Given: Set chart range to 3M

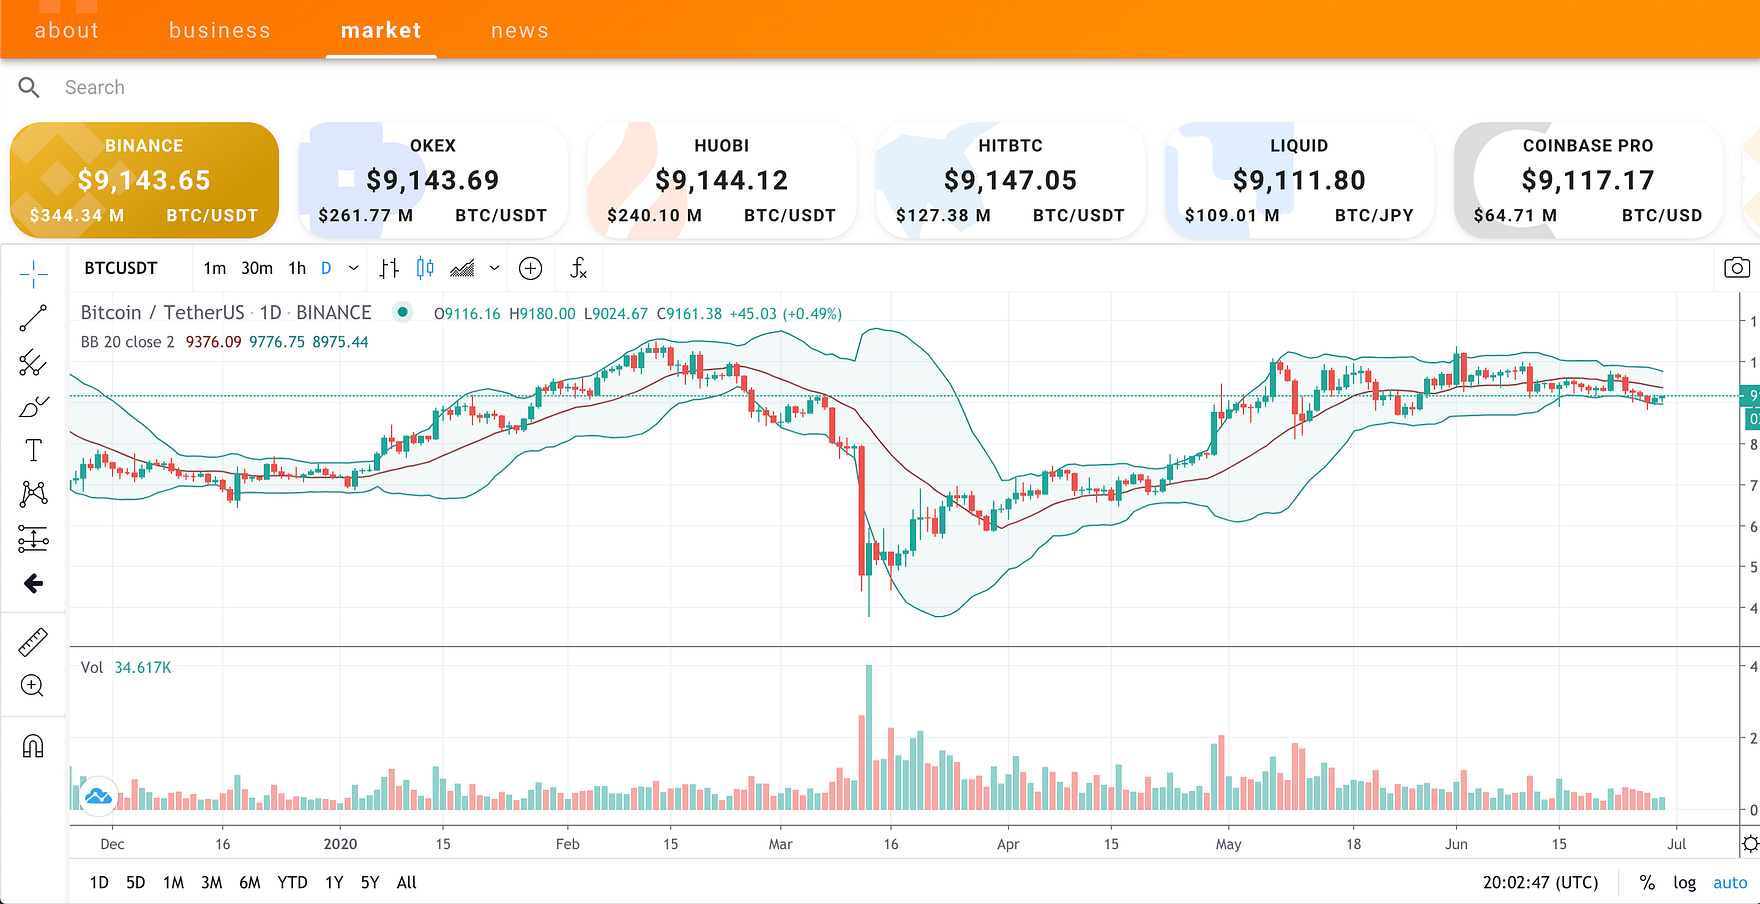Looking at the screenshot, I should pyautogui.click(x=211, y=883).
